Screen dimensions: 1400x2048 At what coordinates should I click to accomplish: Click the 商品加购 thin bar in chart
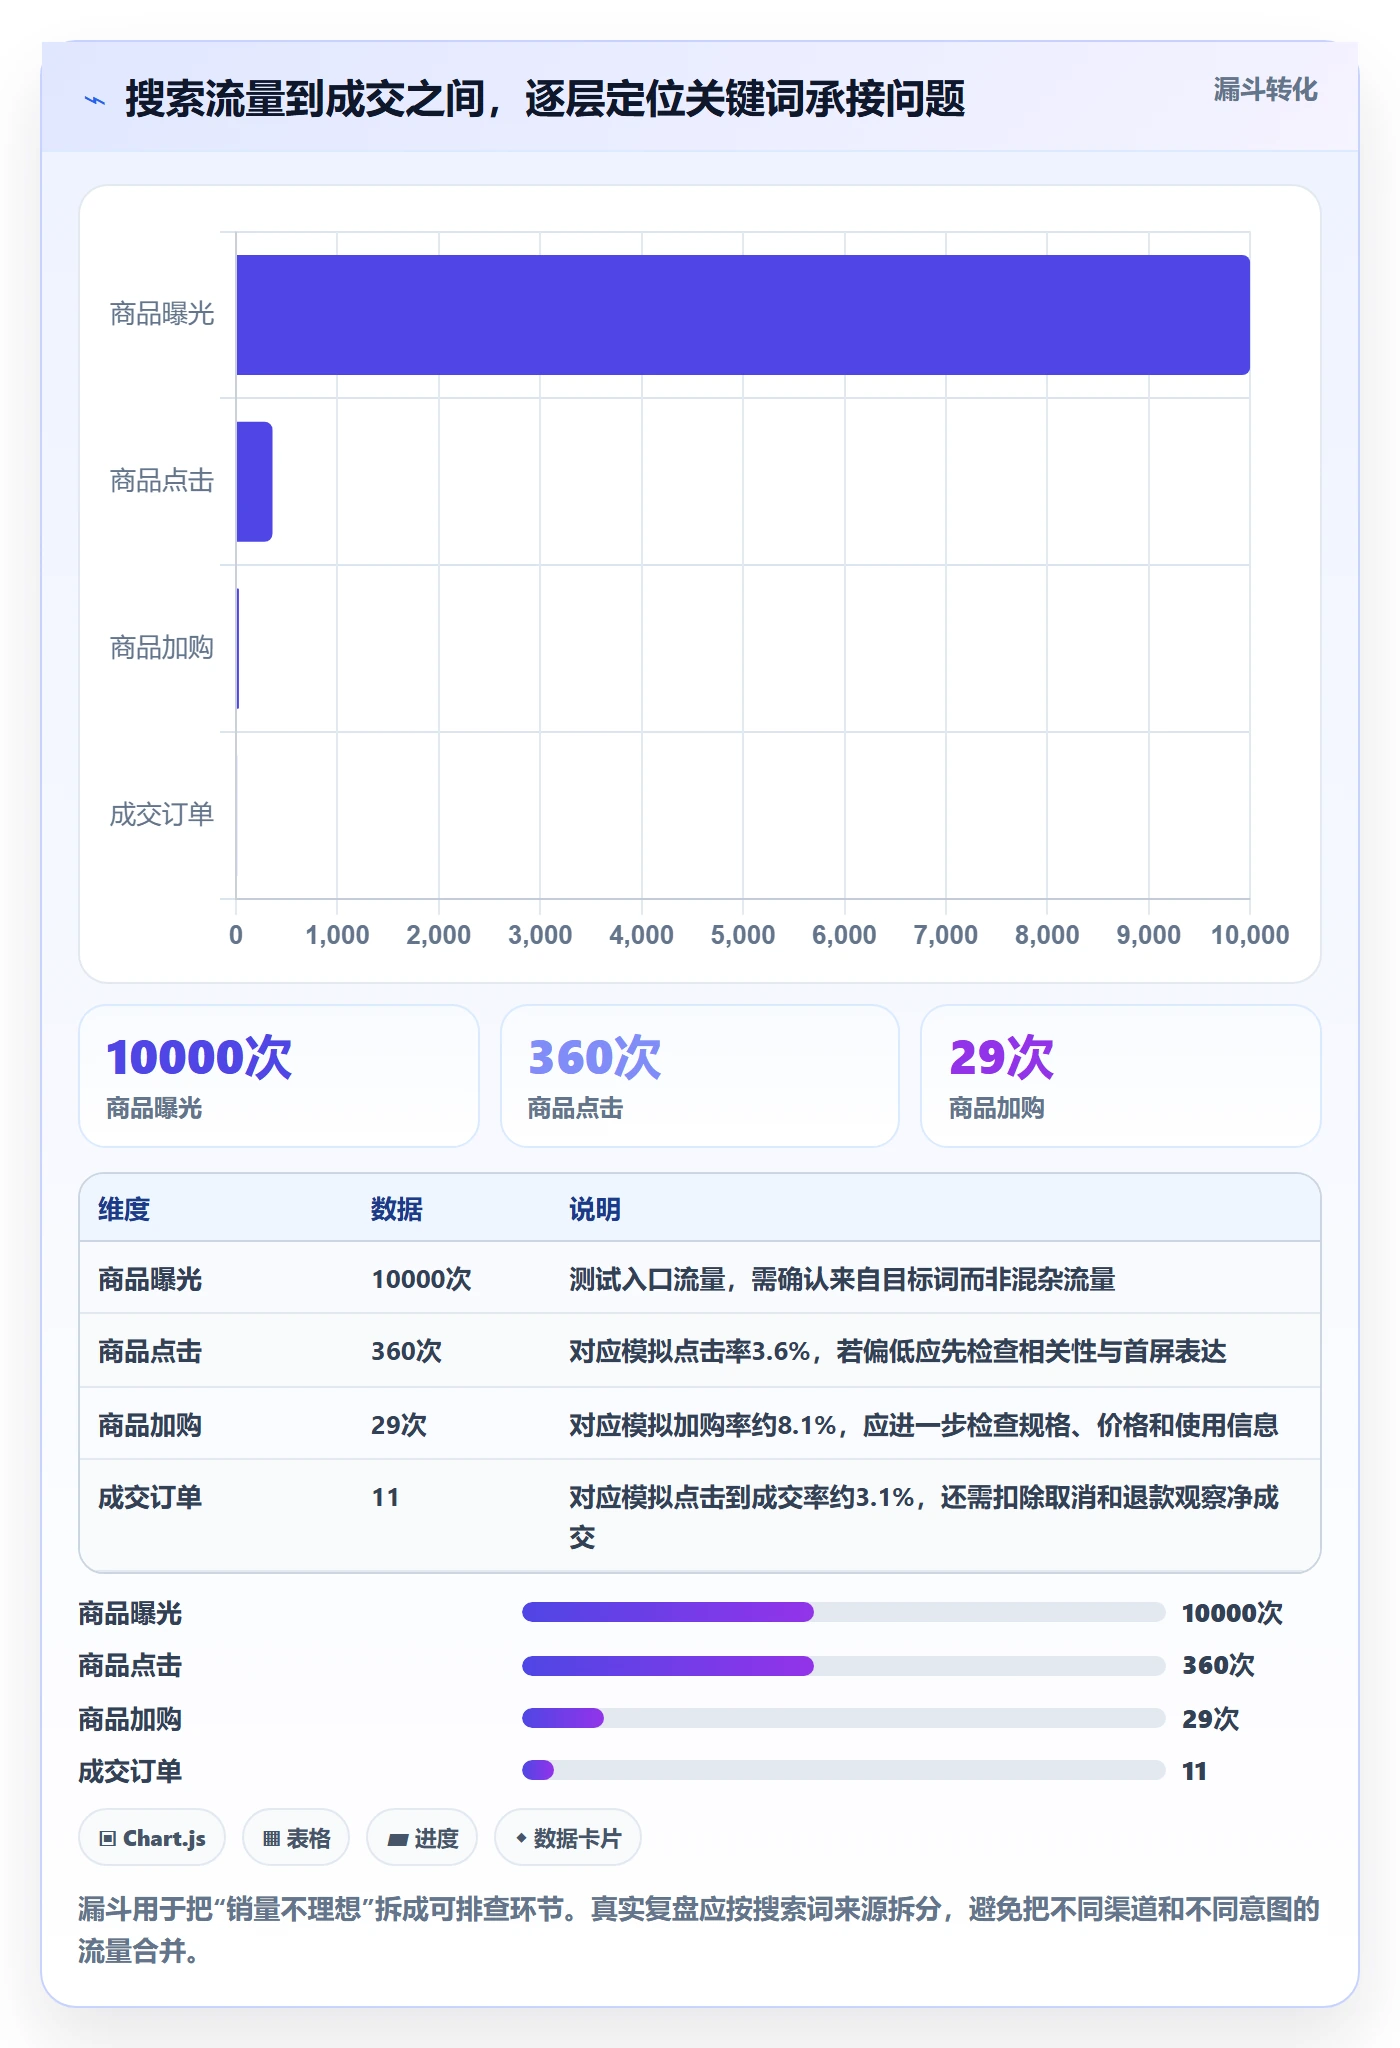pyautogui.click(x=238, y=648)
